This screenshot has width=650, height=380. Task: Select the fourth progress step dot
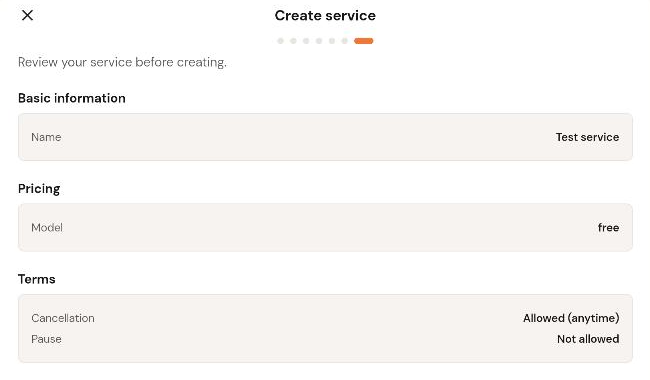click(x=319, y=41)
